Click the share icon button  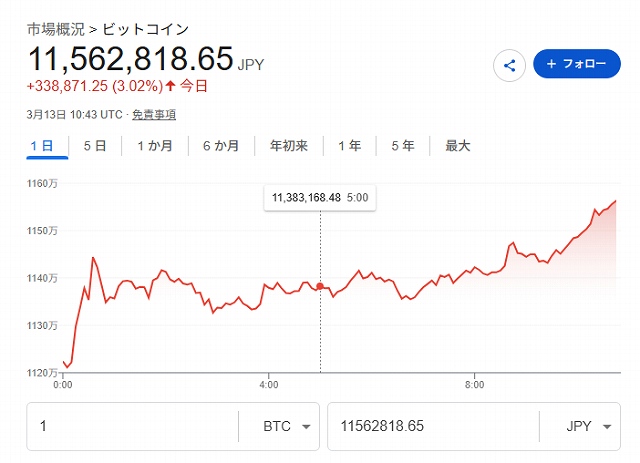tap(510, 65)
